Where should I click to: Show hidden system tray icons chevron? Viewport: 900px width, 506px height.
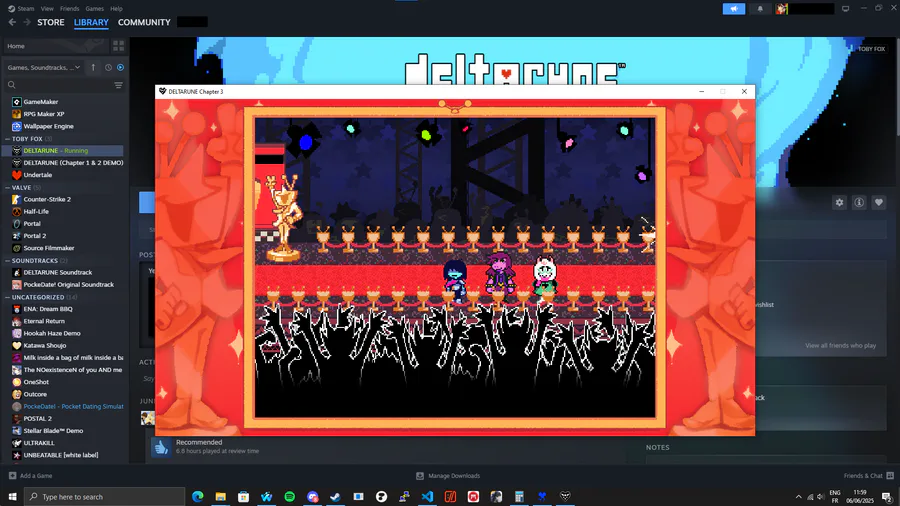(798, 497)
